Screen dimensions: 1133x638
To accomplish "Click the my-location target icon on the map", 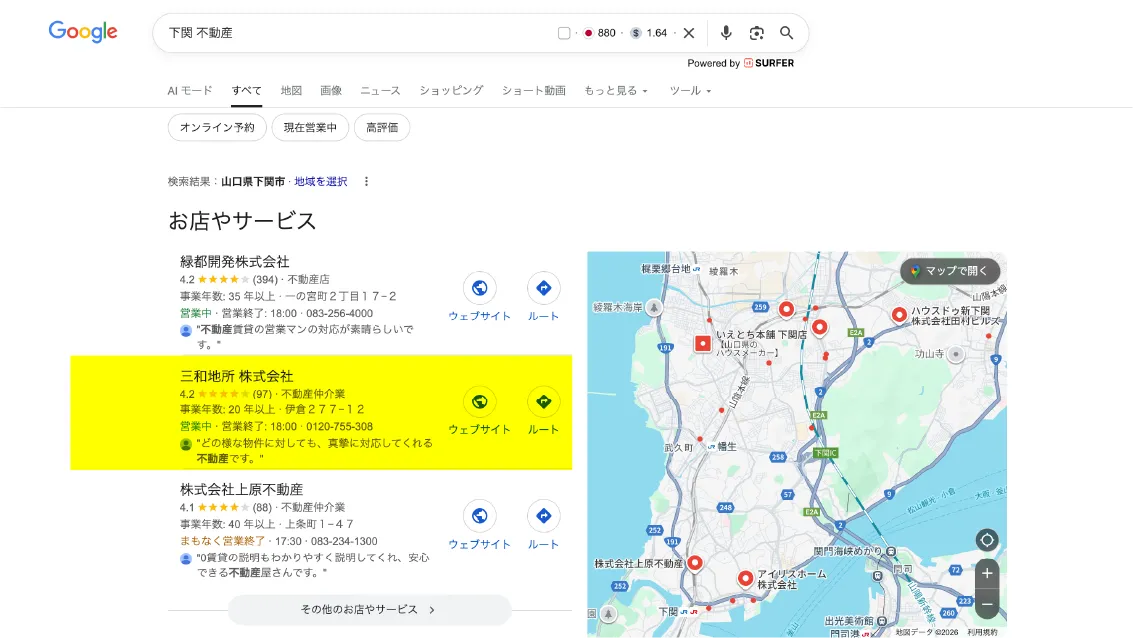I will tap(987, 539).
